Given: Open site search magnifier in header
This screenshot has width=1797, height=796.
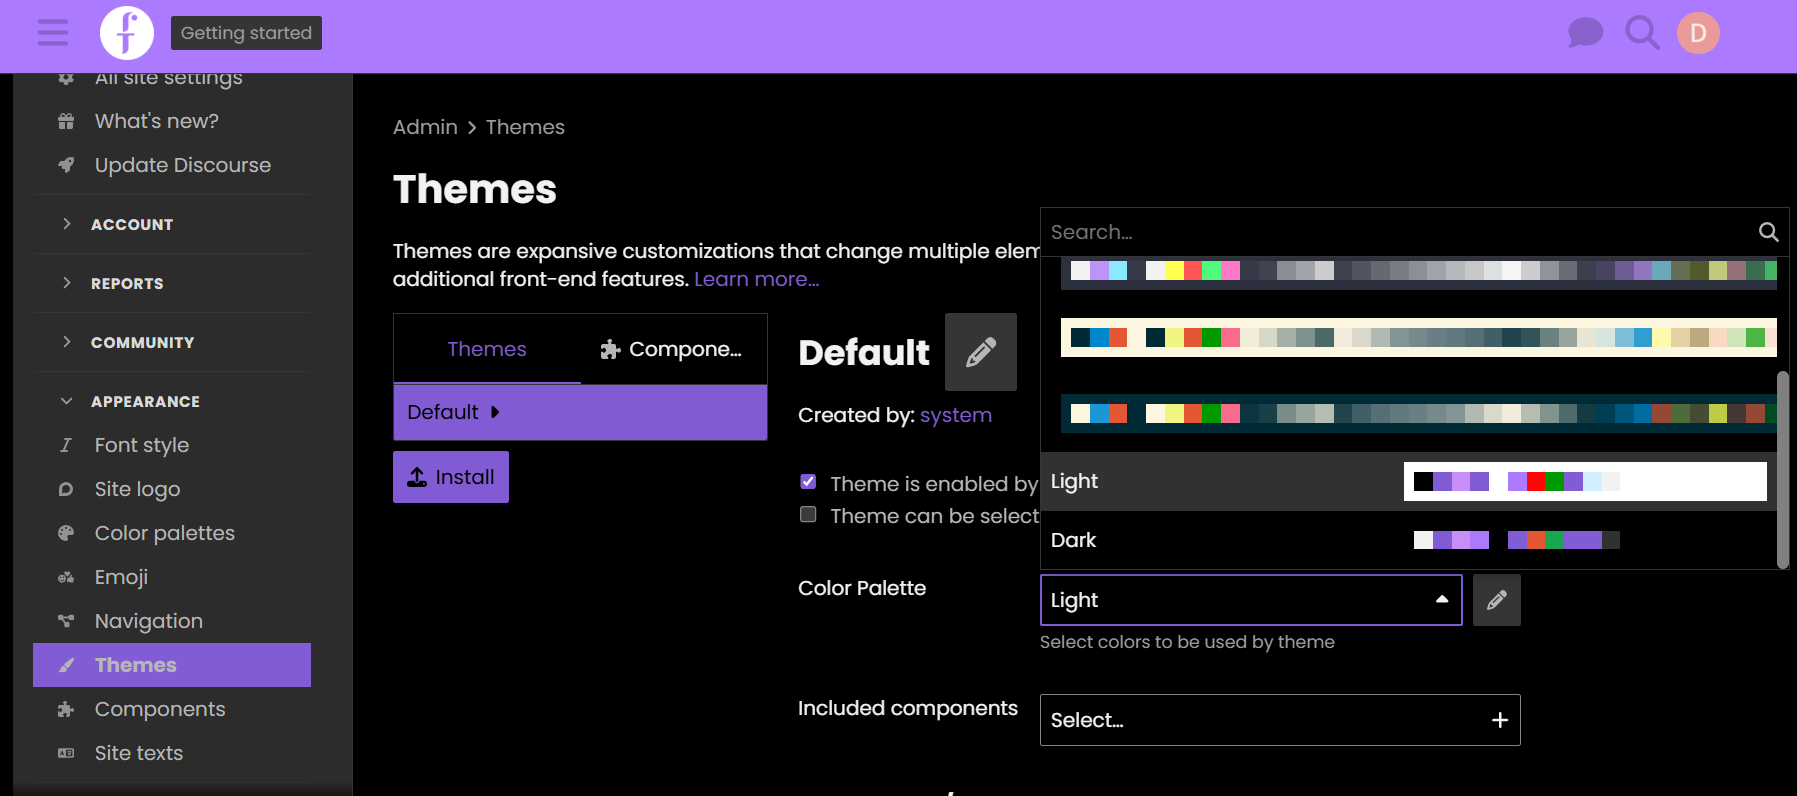Looking at the screenshot, I should [1642, 33].
